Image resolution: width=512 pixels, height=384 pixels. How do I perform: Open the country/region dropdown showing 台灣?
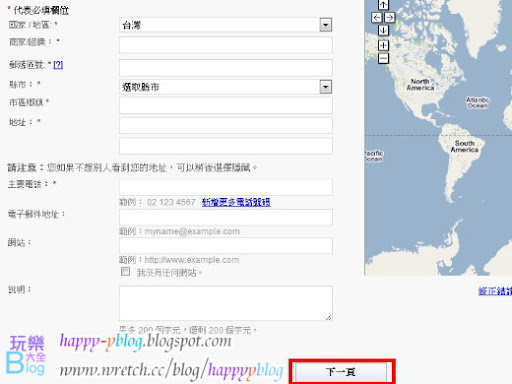point(226,25)
